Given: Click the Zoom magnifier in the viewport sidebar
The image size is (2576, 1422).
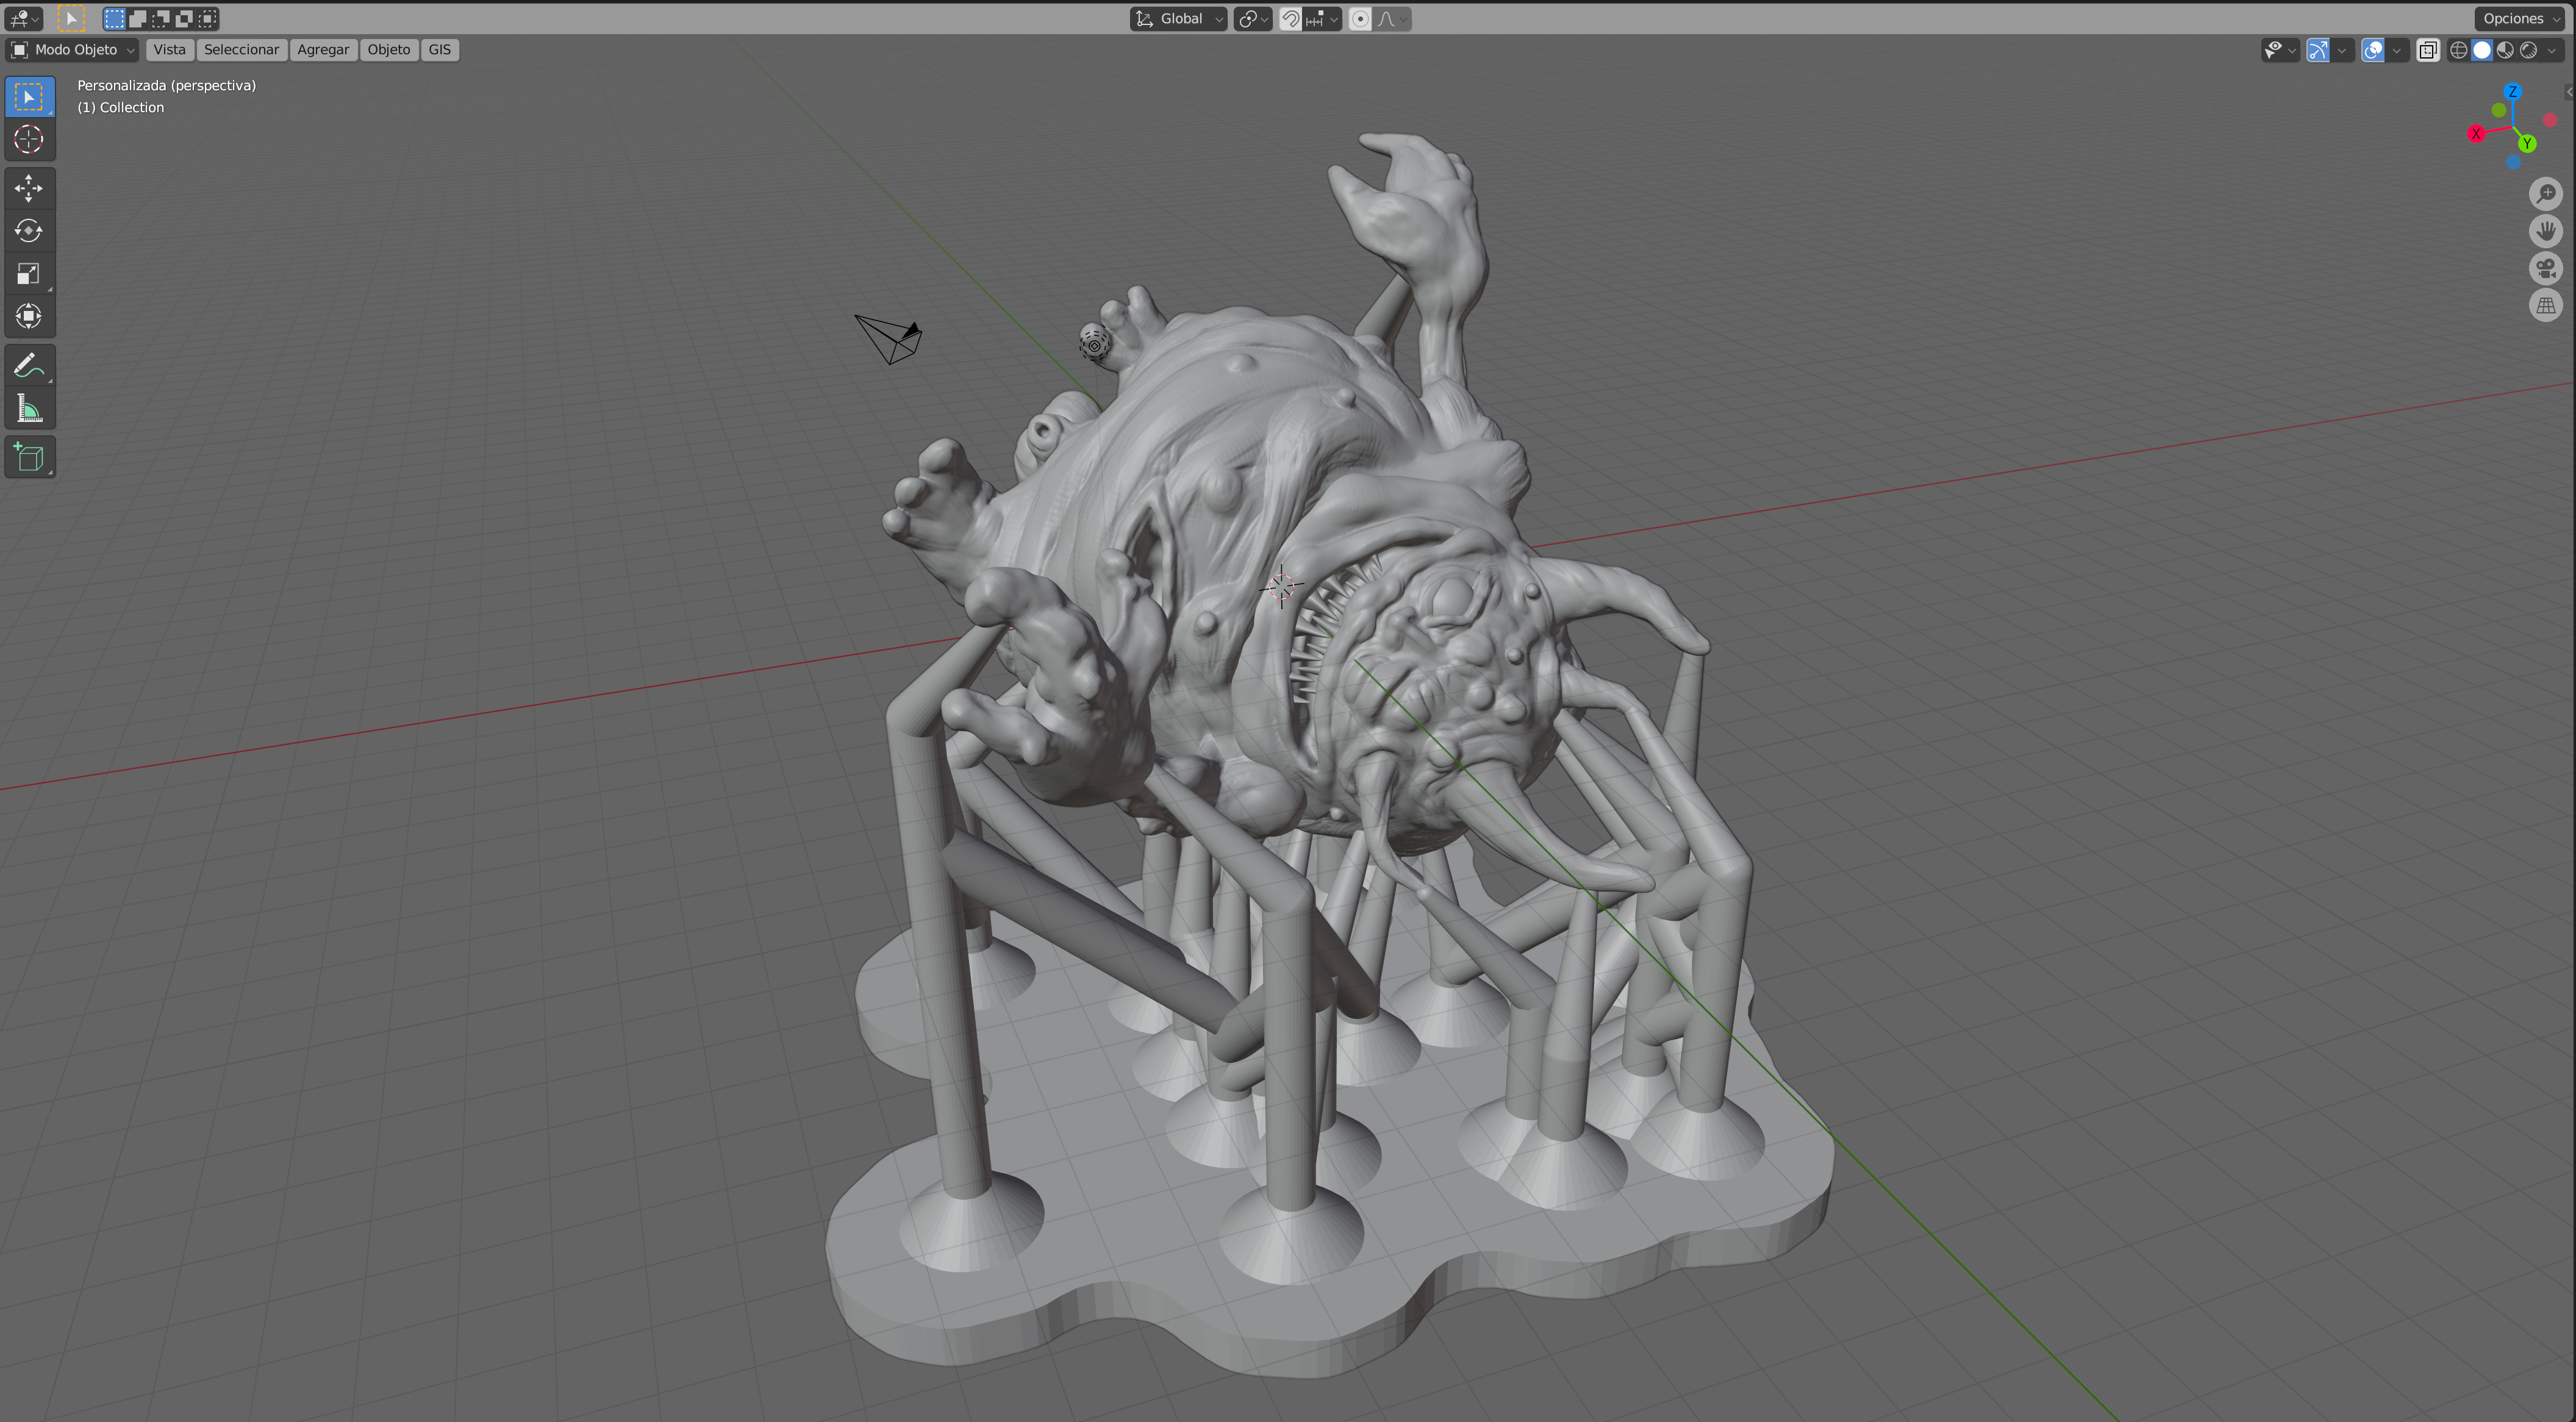Looking at the screenshot, I should click(x=2547, y=193).
